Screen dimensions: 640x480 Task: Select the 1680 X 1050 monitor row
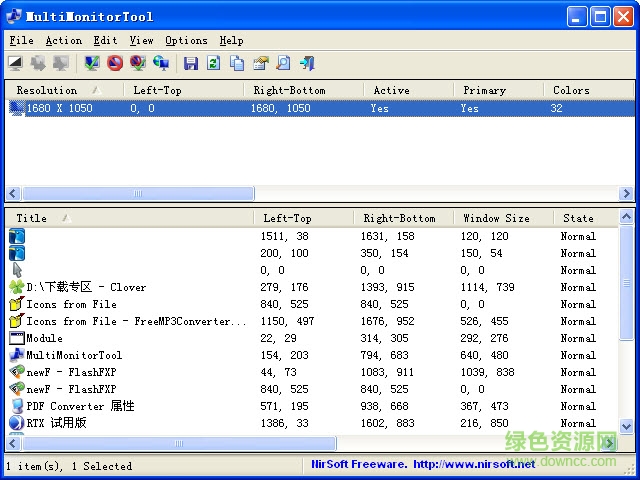click(x=60, y=108)
